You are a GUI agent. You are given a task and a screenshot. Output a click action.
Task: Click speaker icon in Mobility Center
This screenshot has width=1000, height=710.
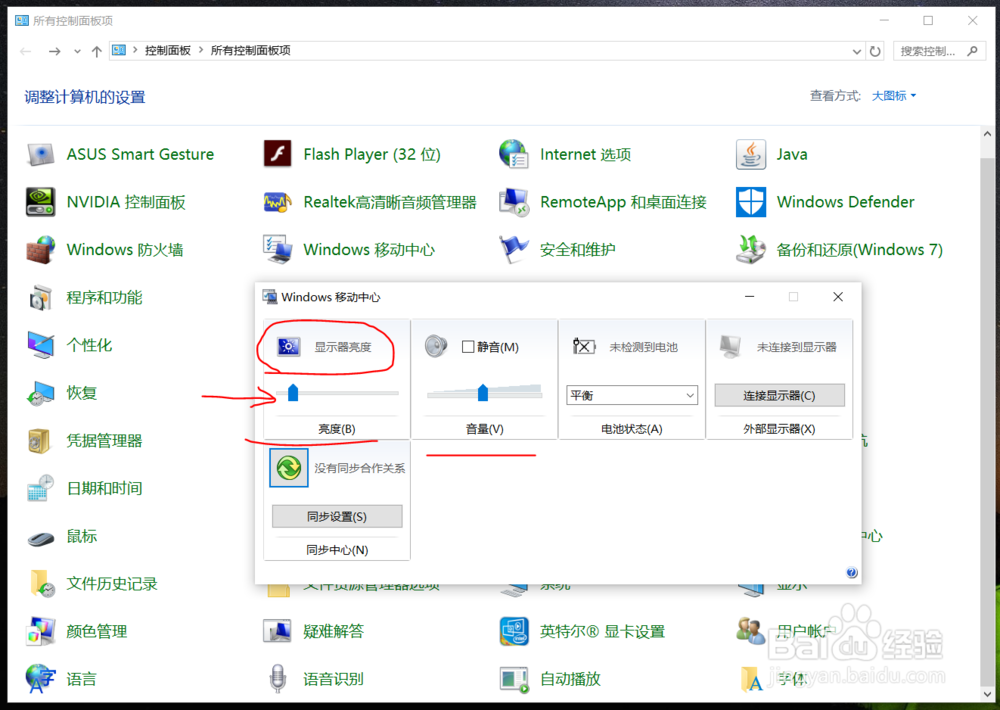(x=436, y=346)
